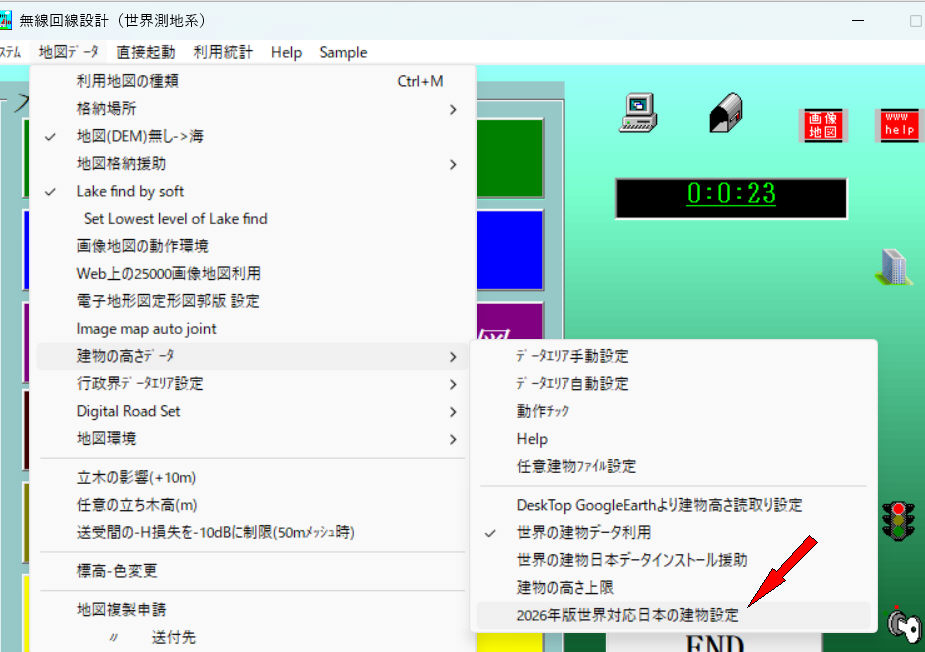The height and width of the screenshot is (652, 925).
Task: Open the red 画像地図 image map icon
Action: 825,125
